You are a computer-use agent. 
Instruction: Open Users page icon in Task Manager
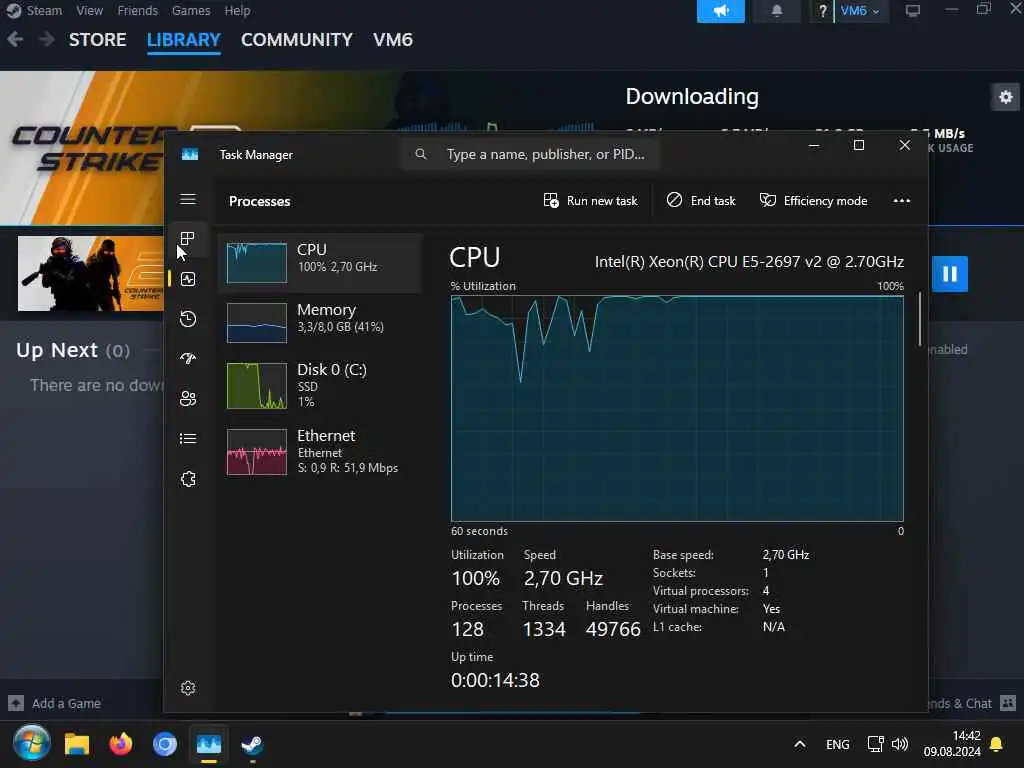pyautogui.click(x=188, y=398)
